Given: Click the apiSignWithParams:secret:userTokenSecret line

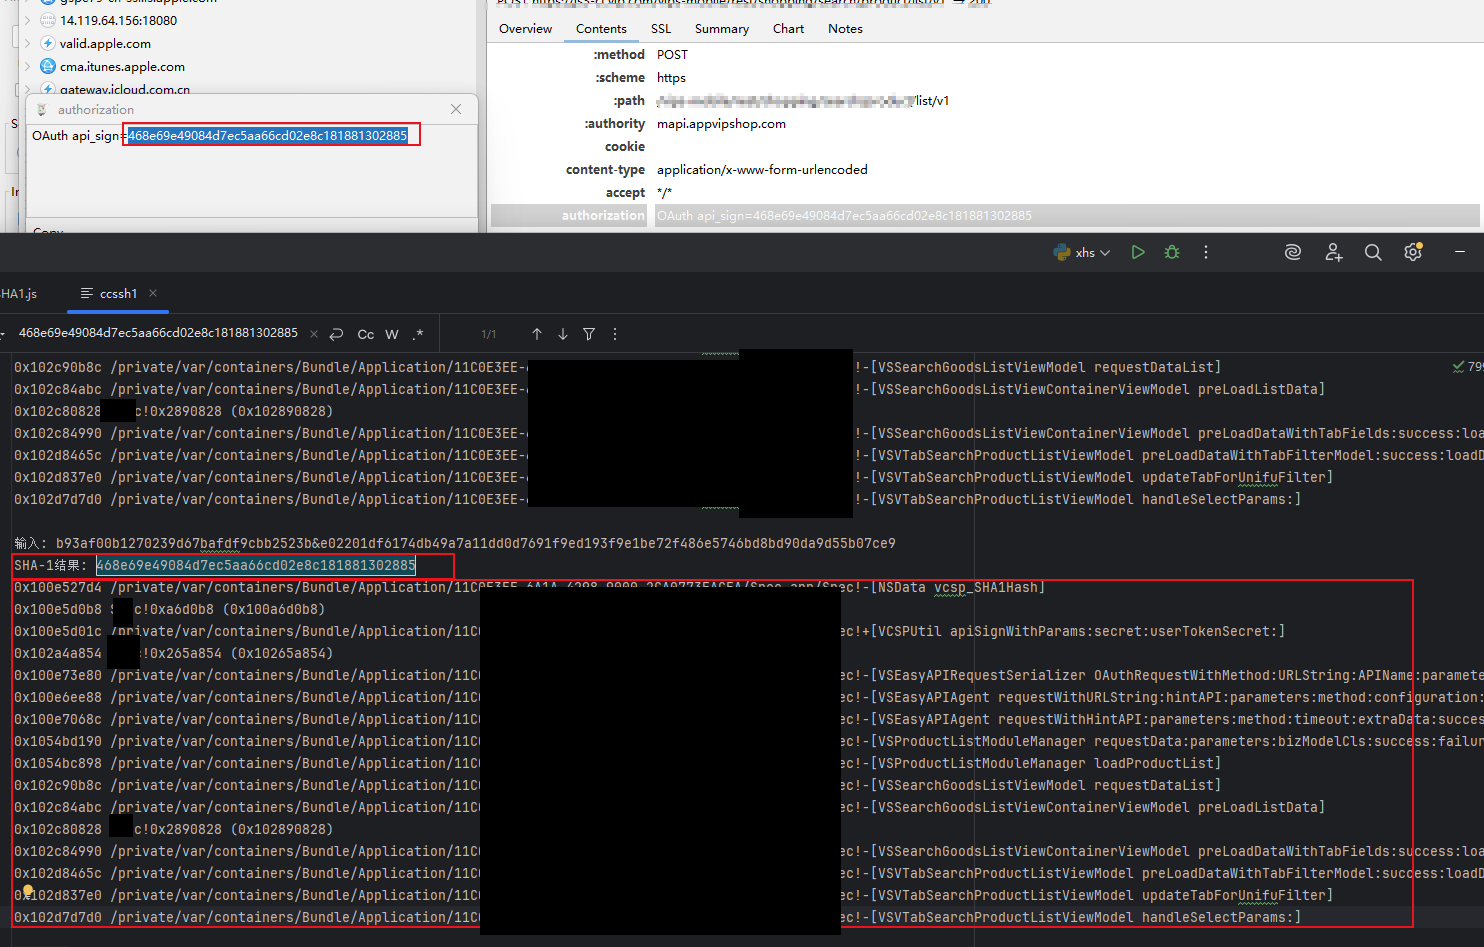Looking at the screenshot, I should [x=649, y=631].
